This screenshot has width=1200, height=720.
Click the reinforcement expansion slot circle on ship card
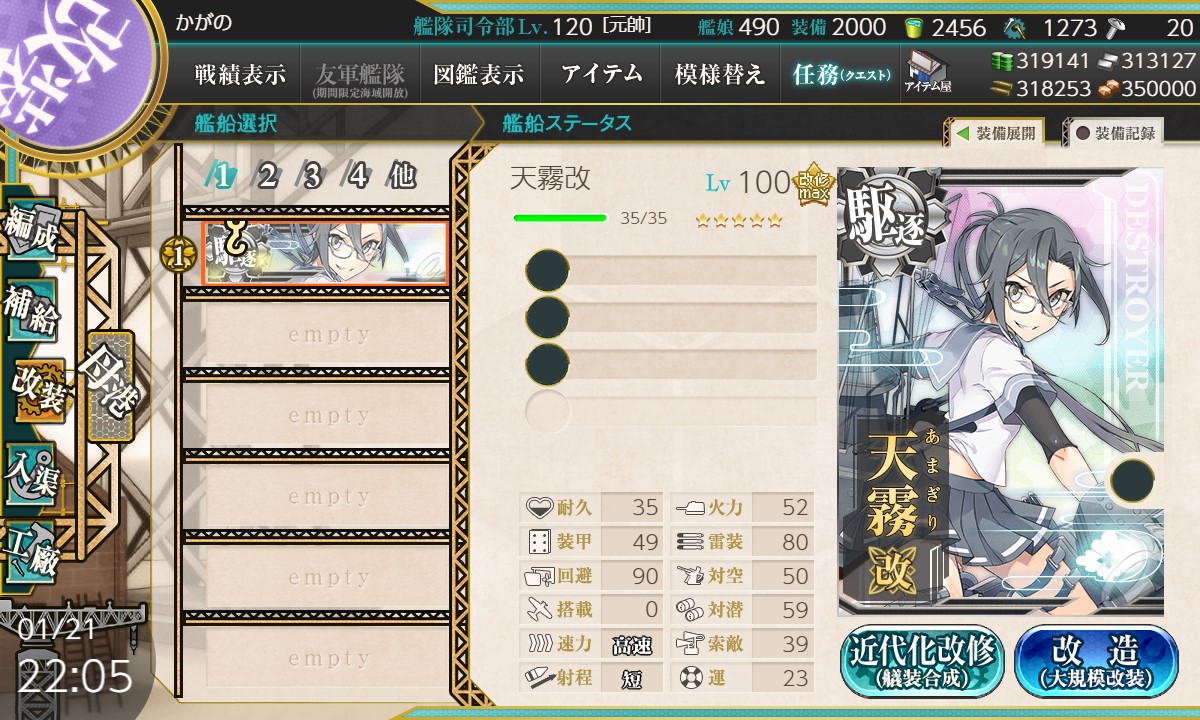point(1131,481)
